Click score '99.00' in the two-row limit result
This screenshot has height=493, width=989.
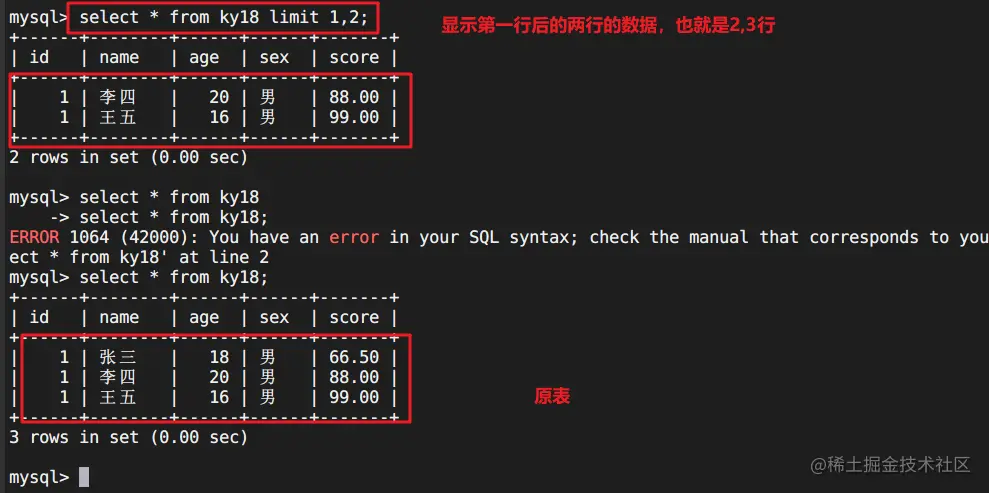pos(354,117)
